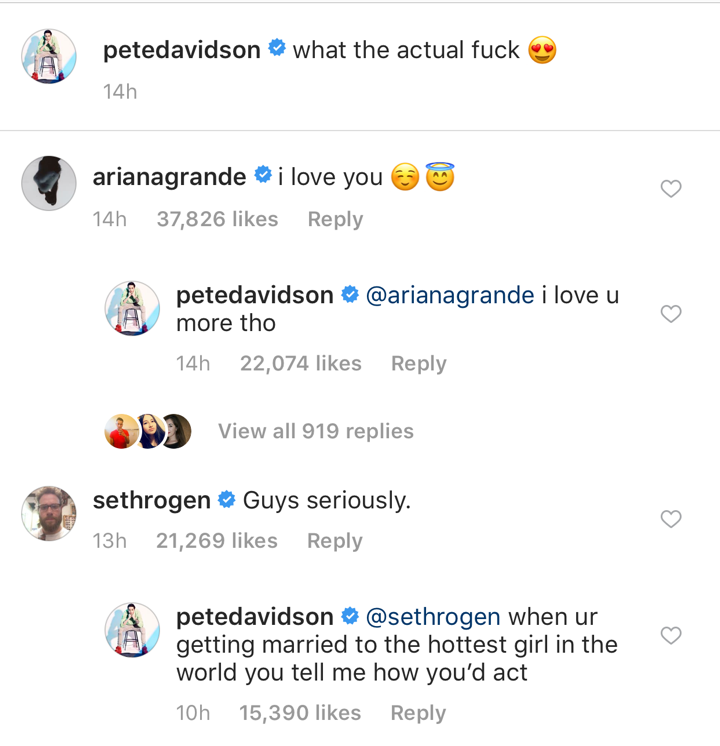Expand View all 919 replies

(x=315, y=431)
